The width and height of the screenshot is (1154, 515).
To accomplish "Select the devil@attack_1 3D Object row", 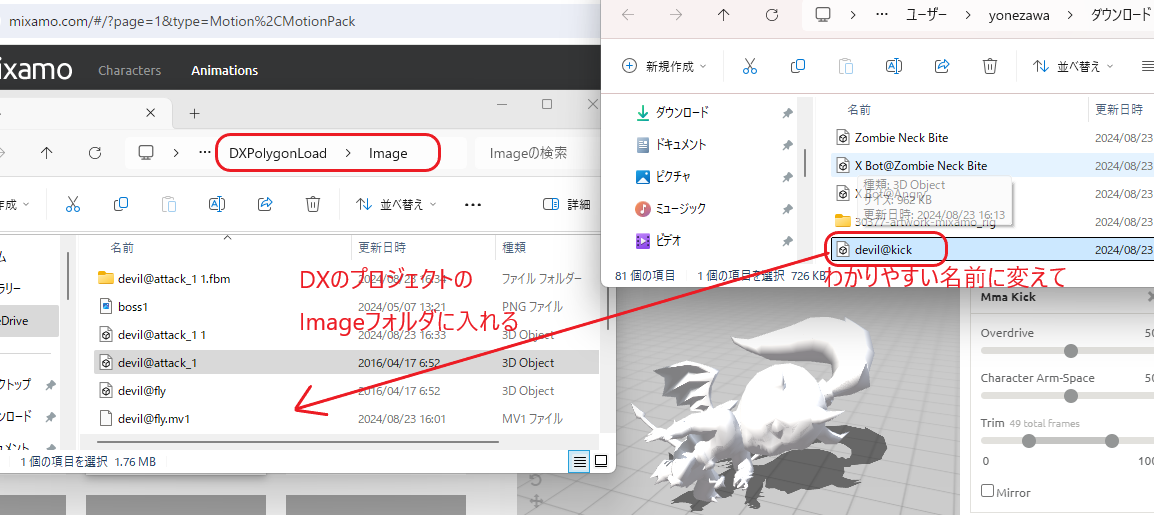I will [347, 363].
